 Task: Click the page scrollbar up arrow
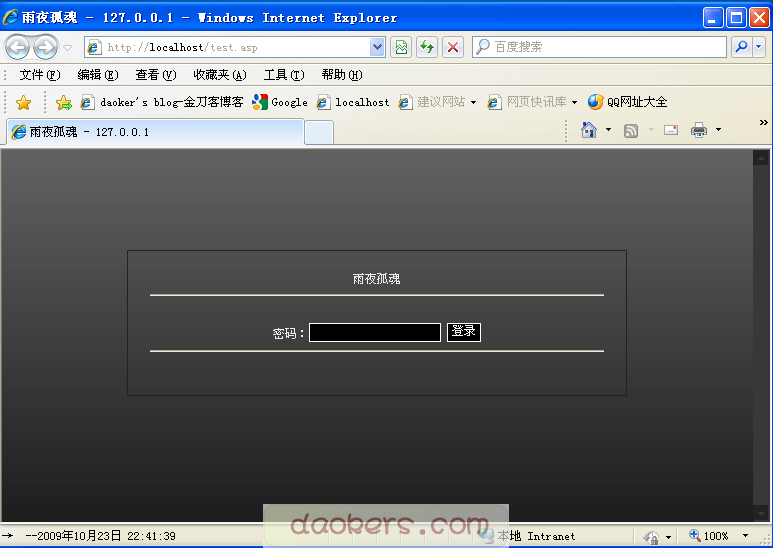pyautogui.click(x=761, y=158)
